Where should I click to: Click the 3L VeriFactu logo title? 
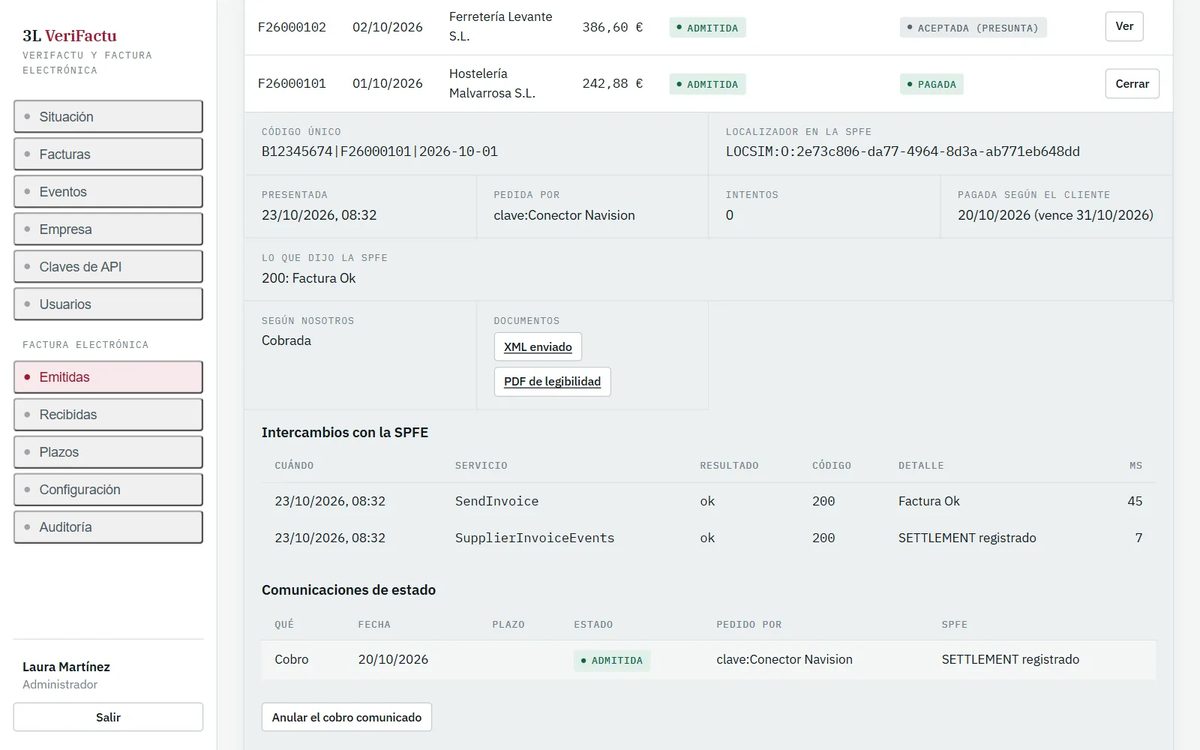tap(70, 35)
